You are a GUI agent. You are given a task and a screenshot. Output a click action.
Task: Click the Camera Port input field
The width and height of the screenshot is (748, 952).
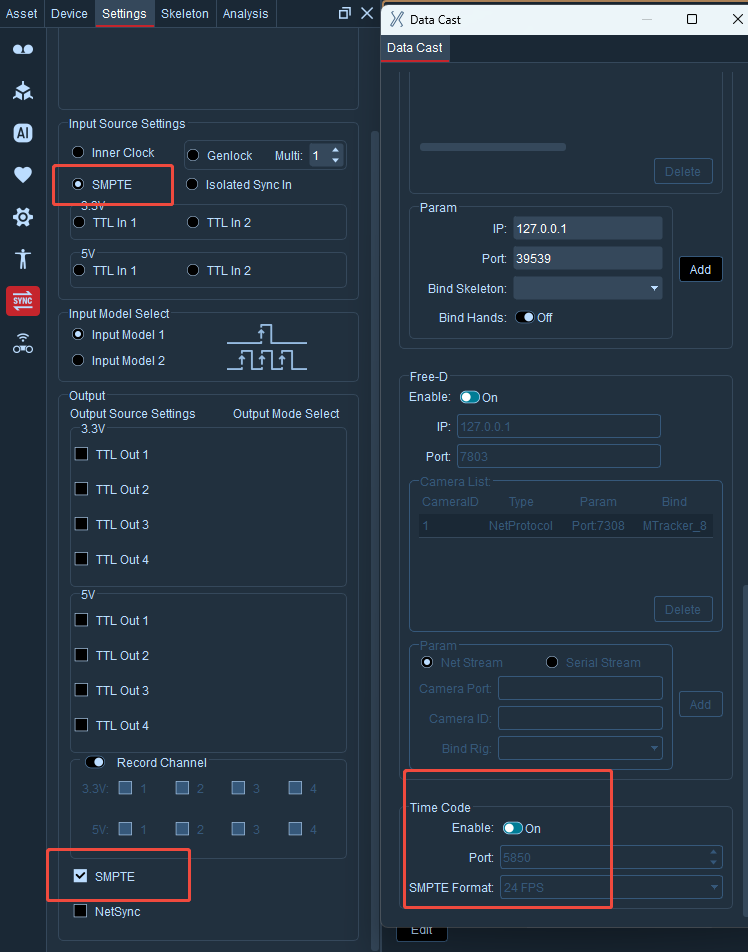point(580,688)
